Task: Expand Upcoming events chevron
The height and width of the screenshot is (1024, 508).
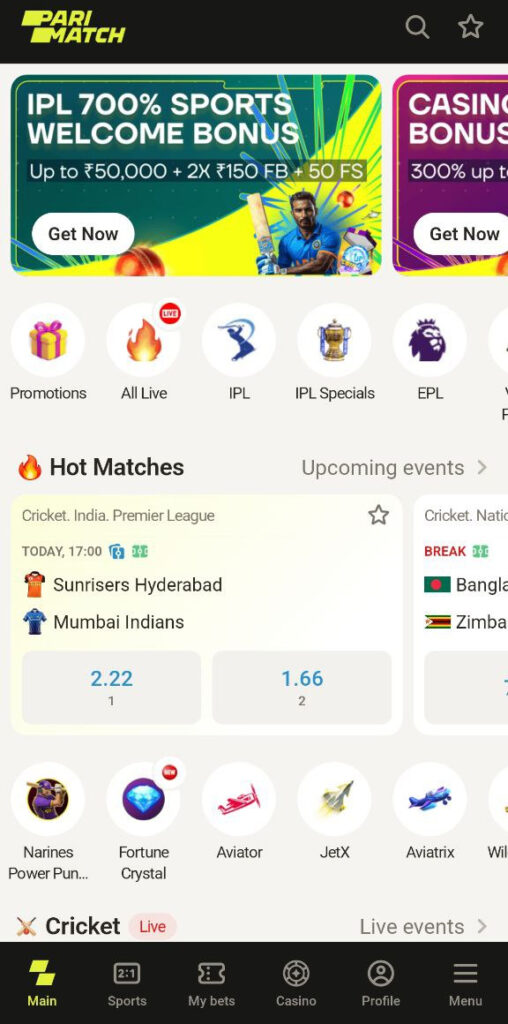Action: 482,468
